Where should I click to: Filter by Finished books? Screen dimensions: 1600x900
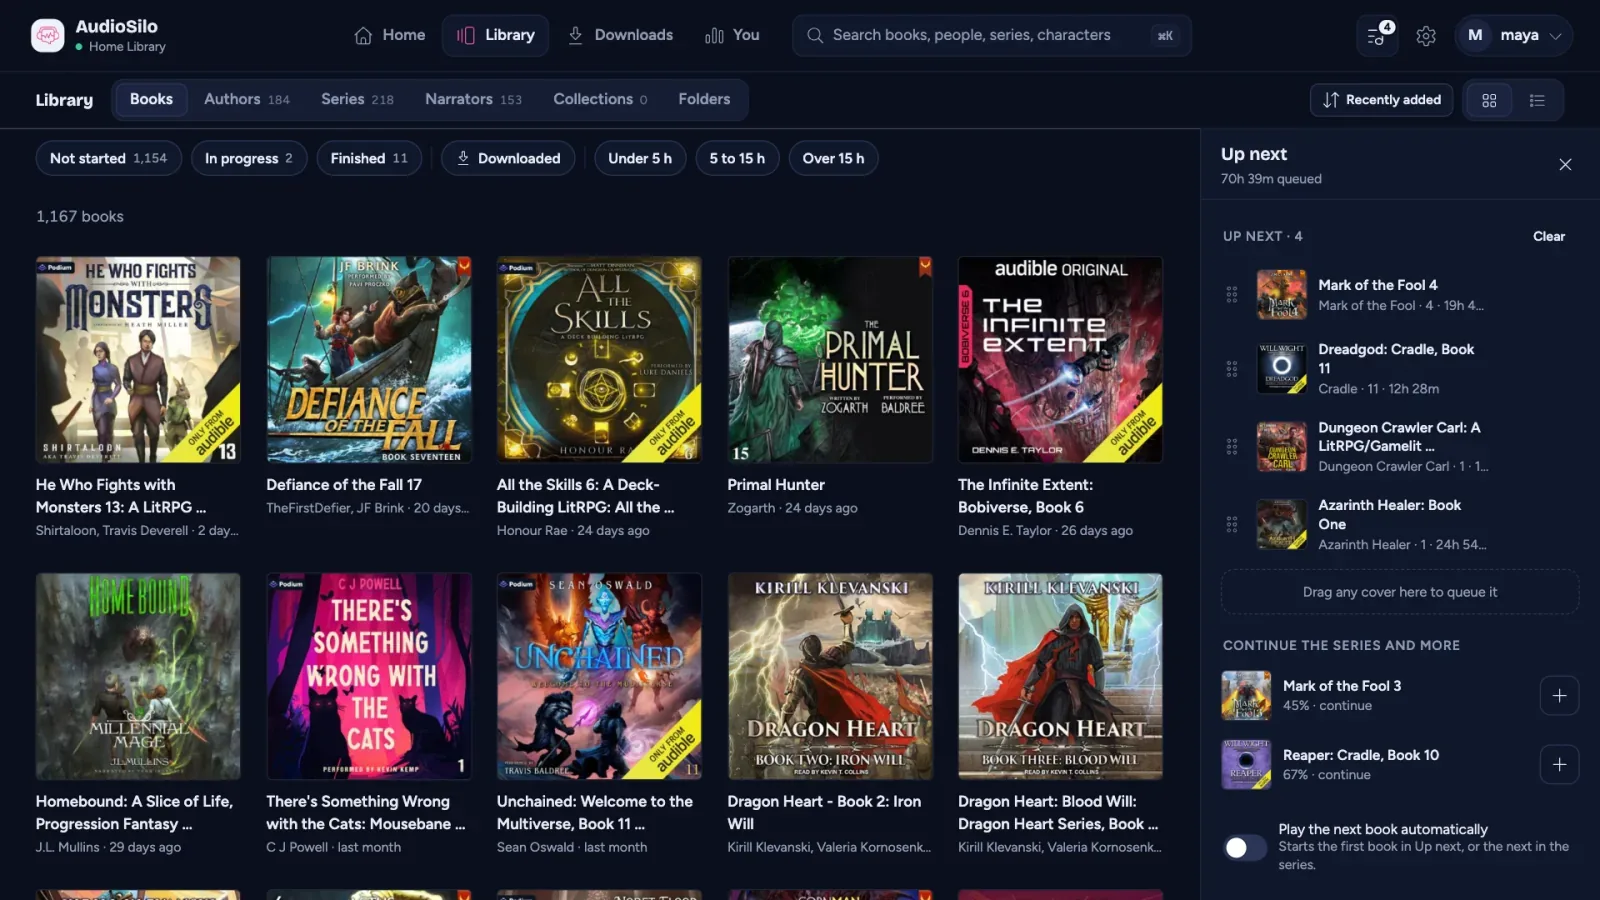coord(369,158)
